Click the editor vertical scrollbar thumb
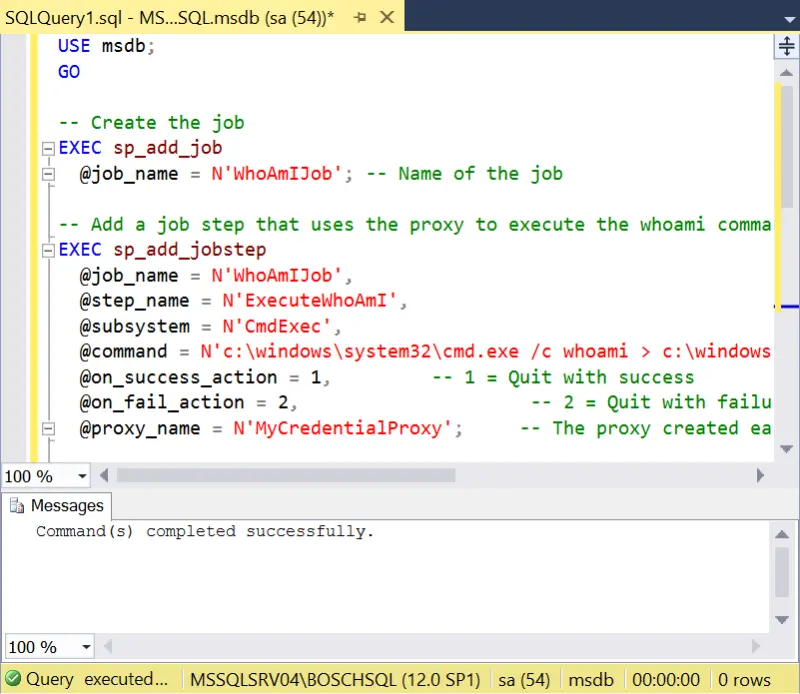Viewport: 800px width, 694px height. tap(787, 147)
